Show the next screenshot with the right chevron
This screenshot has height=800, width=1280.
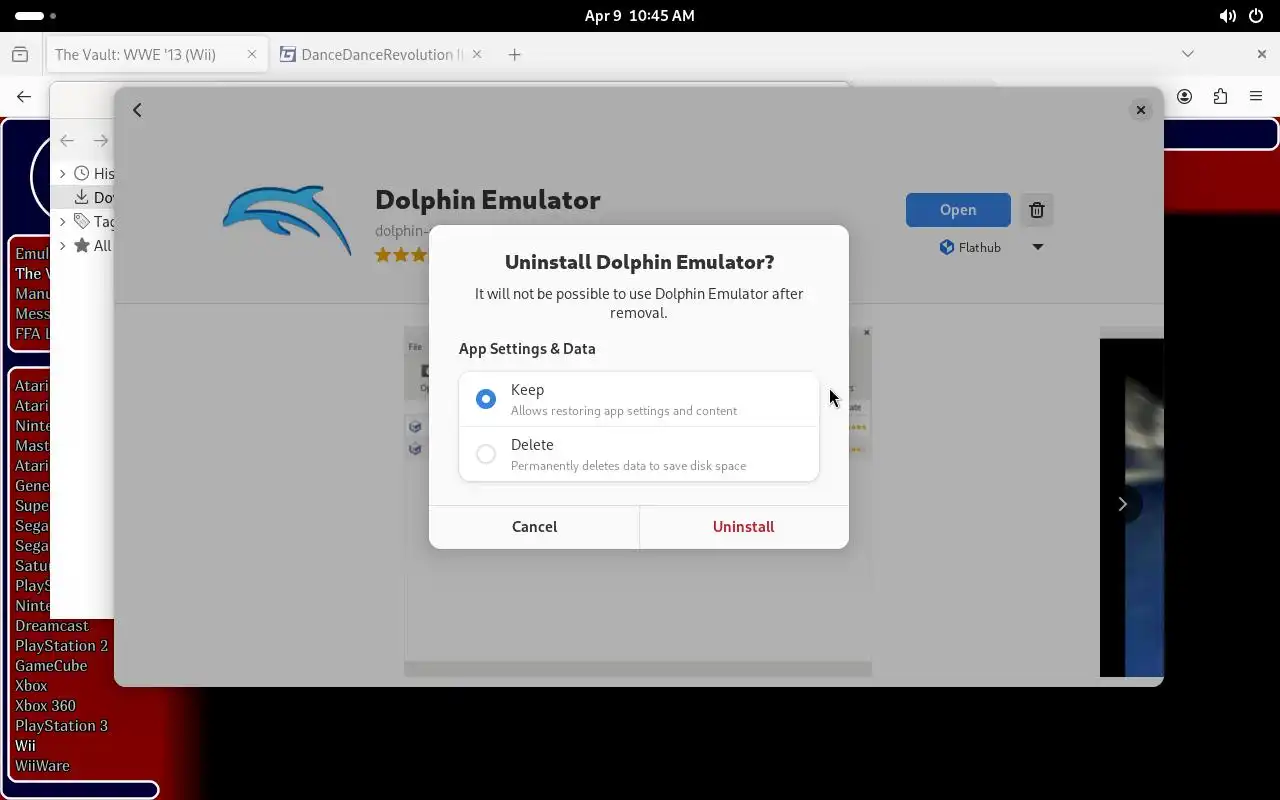coord(1122,504)
